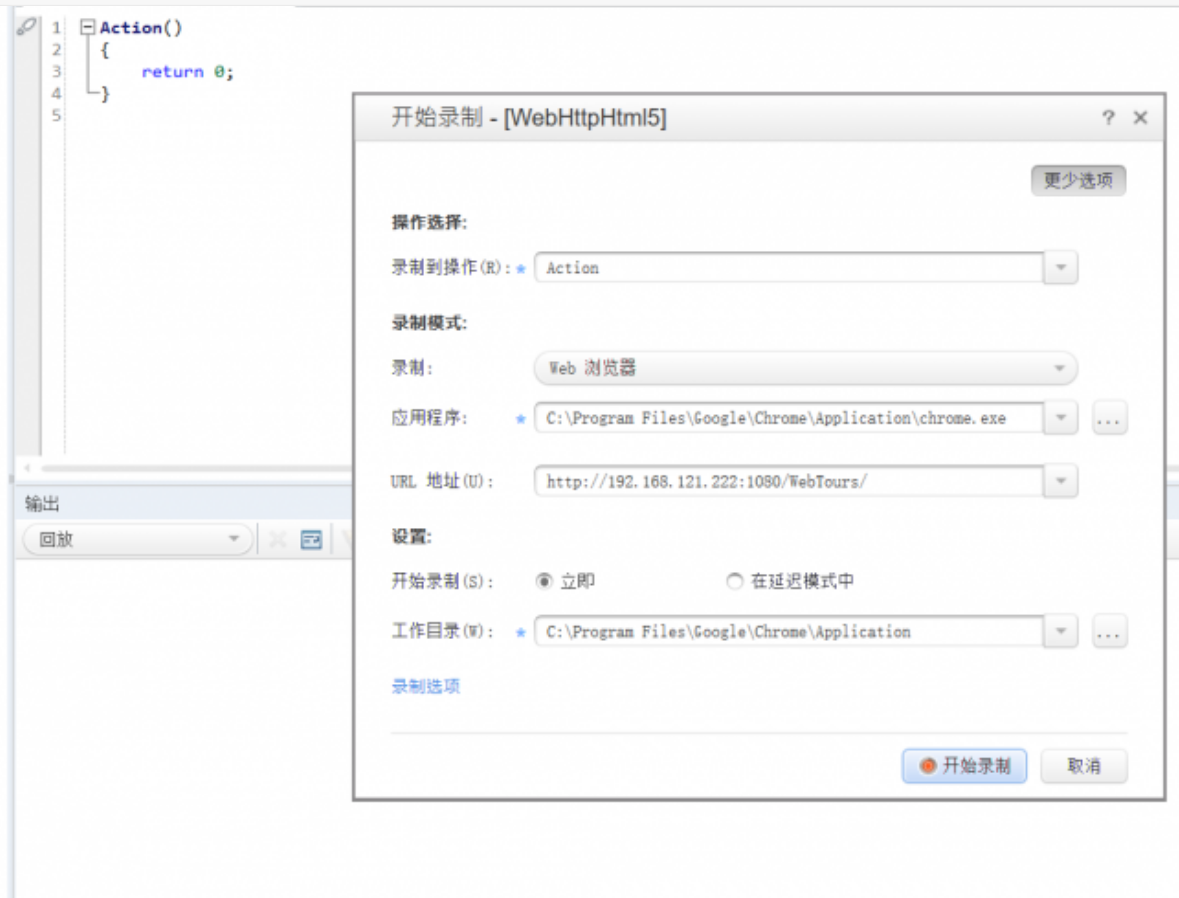Viewport: 1179px width, 898px height.
Task: Close the Start Recording dialog
Action: (x=1140, y=118)
